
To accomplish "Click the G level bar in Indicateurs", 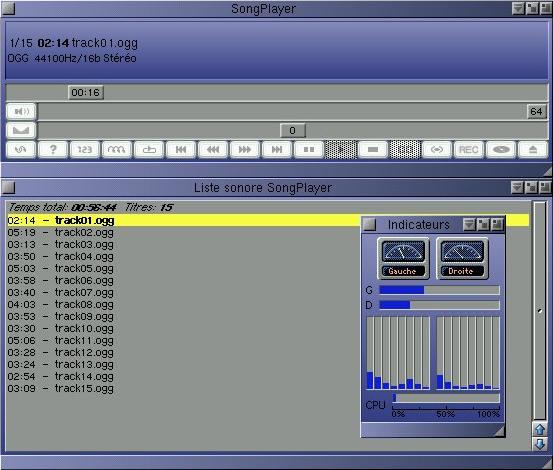I will pyautogui.click(x=439, y=290).
